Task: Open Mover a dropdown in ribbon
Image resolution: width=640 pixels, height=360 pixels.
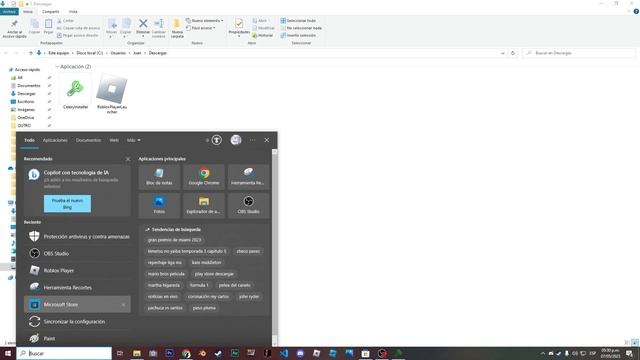Action: coord(111,28)
